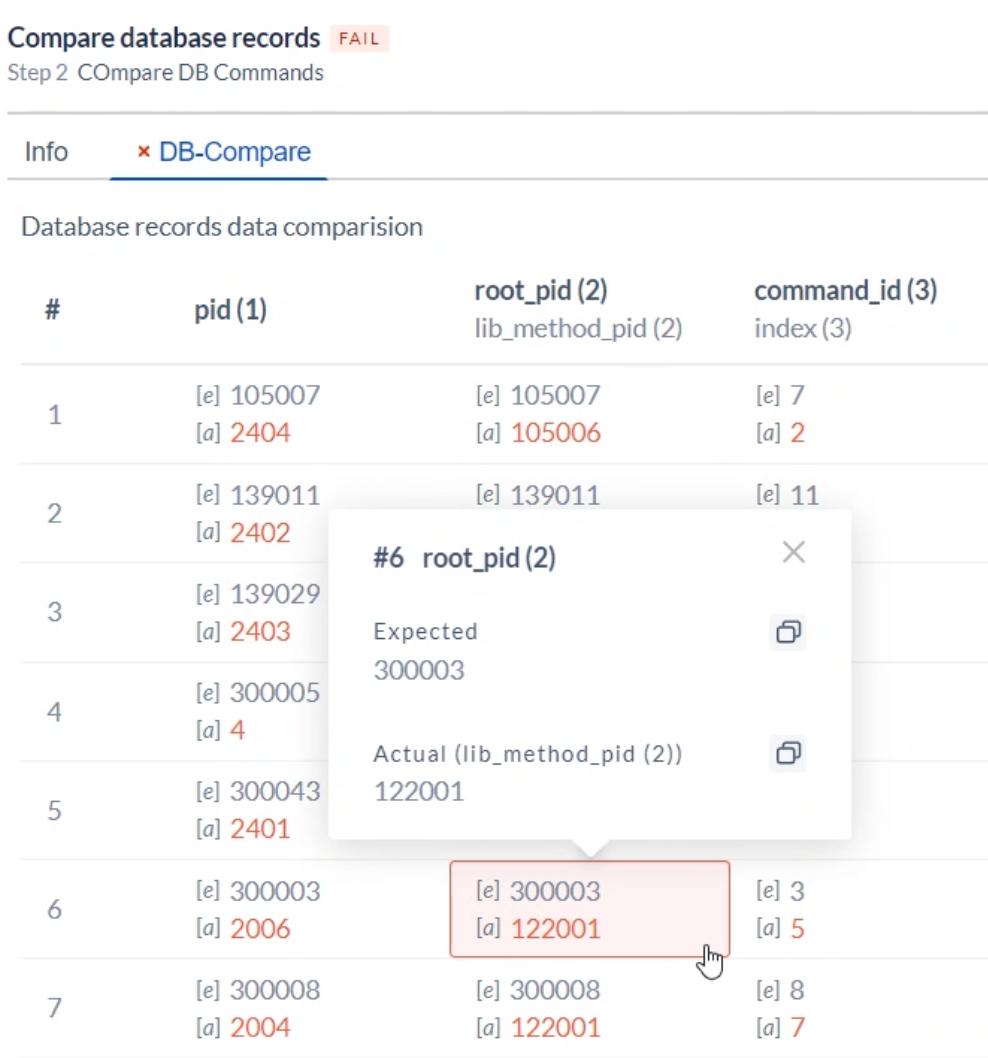Click actual value 2402 in row 2

262,532
